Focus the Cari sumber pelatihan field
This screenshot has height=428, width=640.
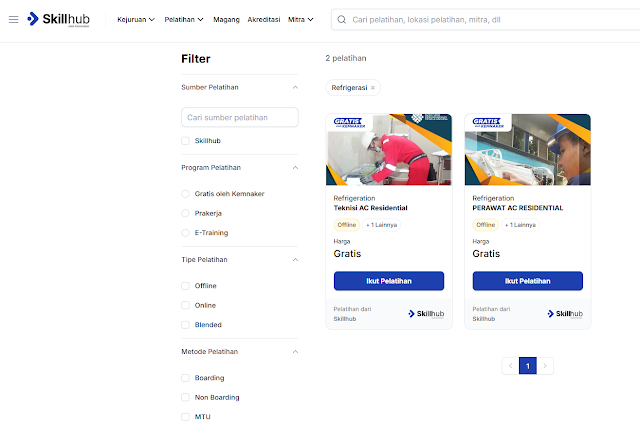tap(240, 118)
